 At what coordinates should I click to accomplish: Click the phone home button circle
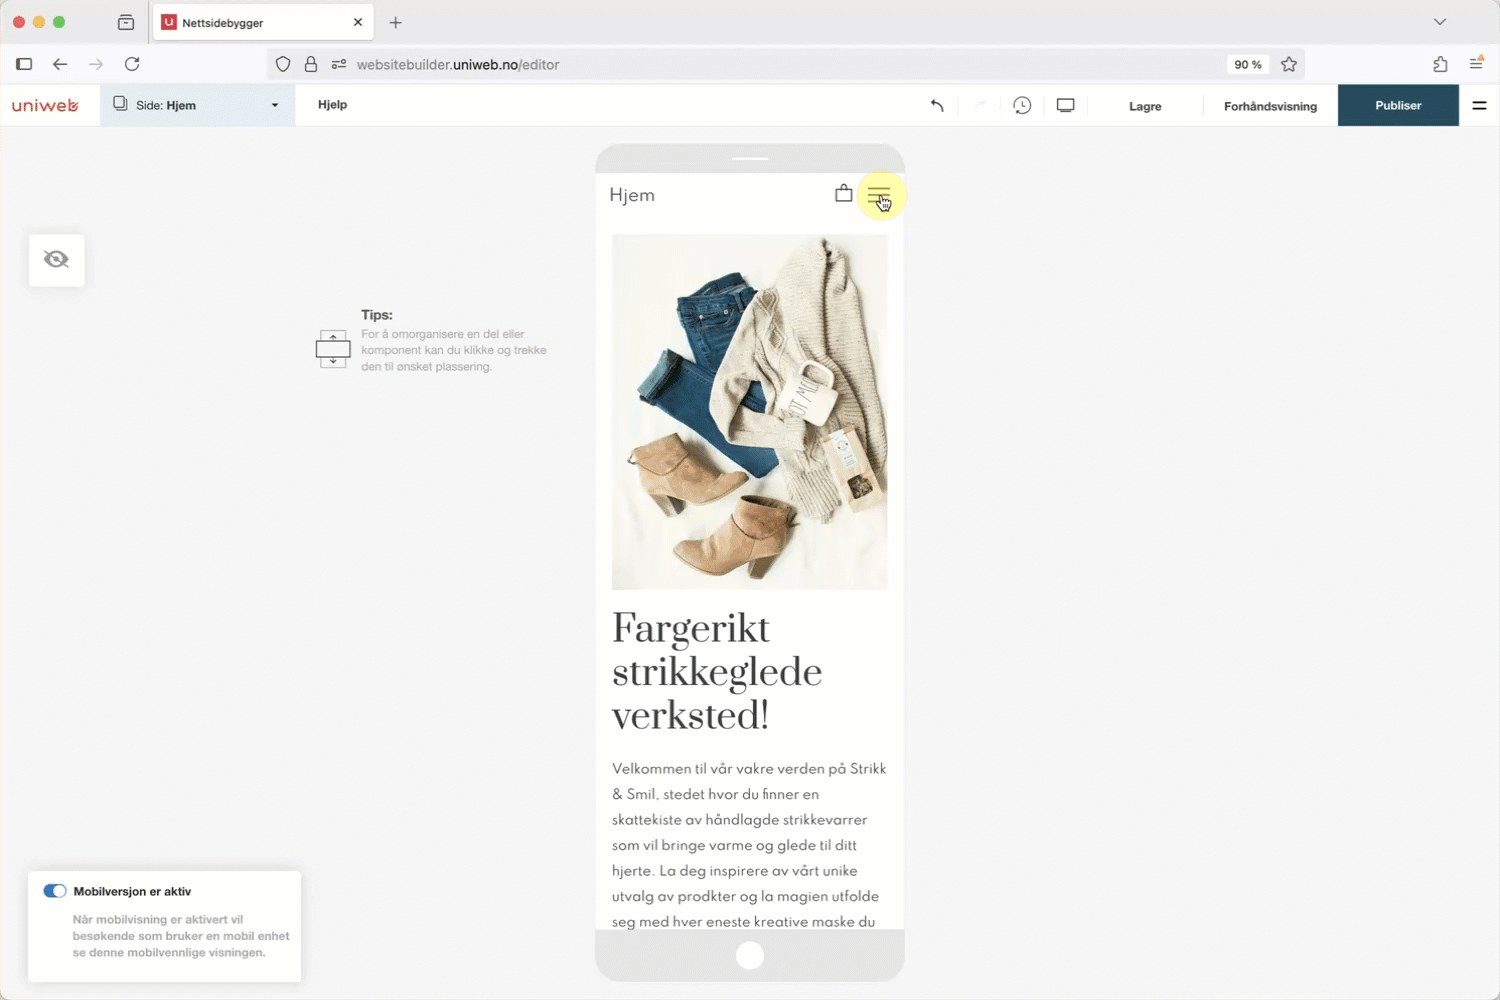click(750, 956)
